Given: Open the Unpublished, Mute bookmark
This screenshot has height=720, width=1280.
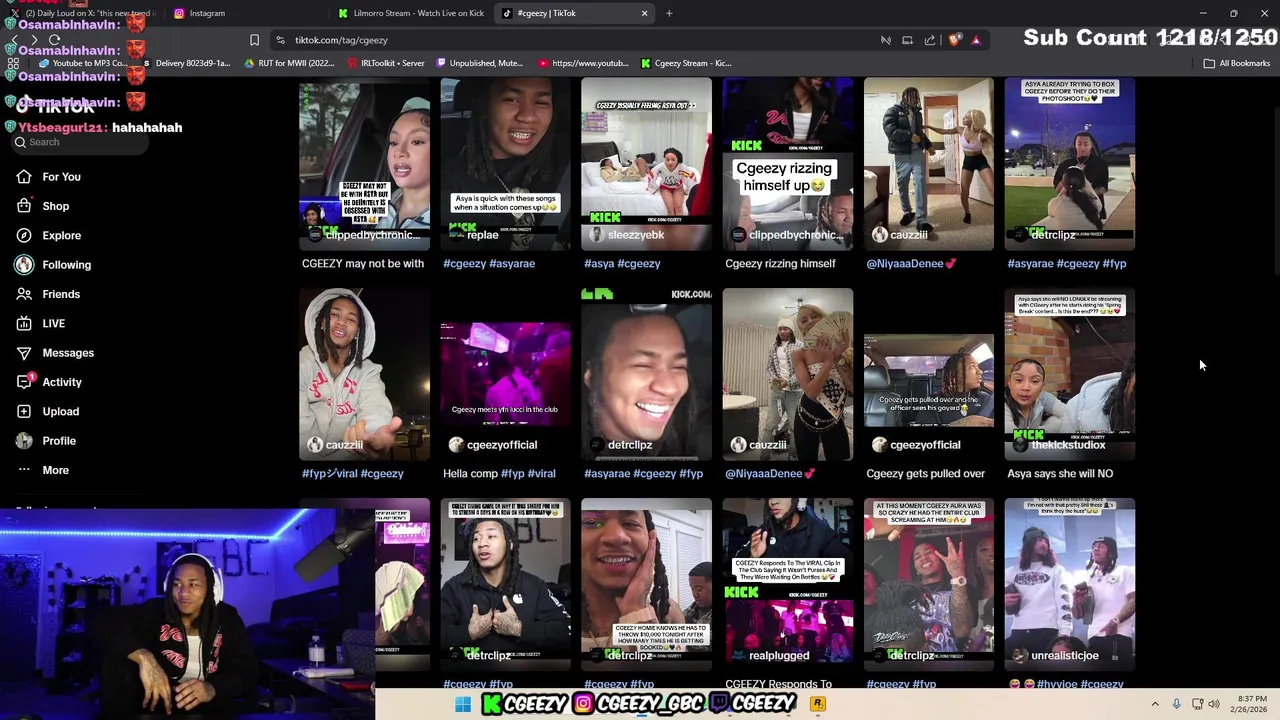Looking at the screenshot, I should click(479, 63).
